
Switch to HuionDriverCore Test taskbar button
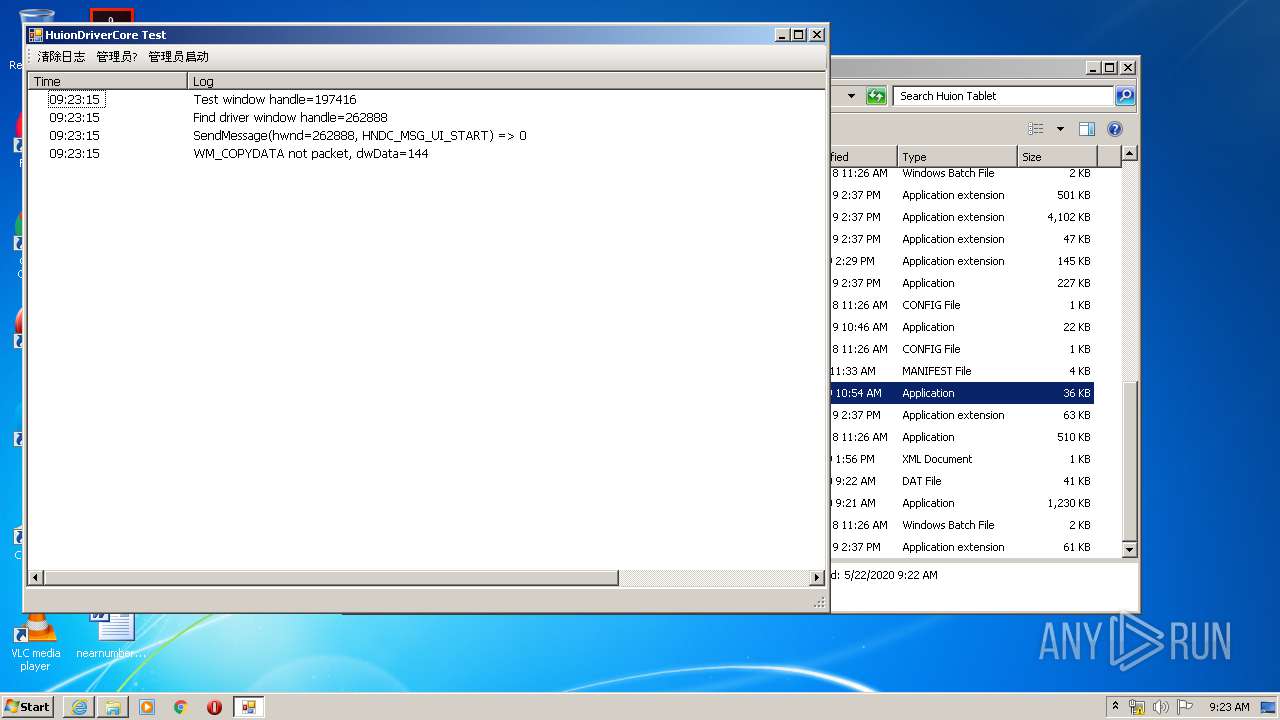pyautogui.click(x=249, y=707)
